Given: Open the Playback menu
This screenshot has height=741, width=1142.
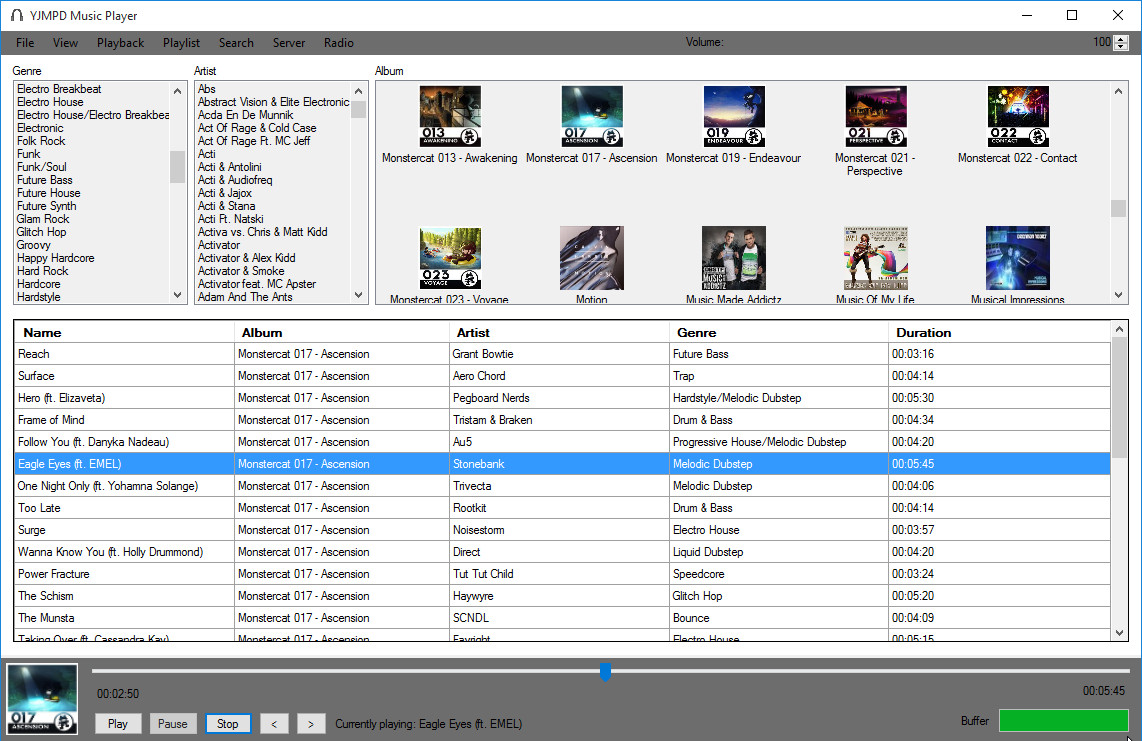Looking at the screenshot, I should pos(120,43).
